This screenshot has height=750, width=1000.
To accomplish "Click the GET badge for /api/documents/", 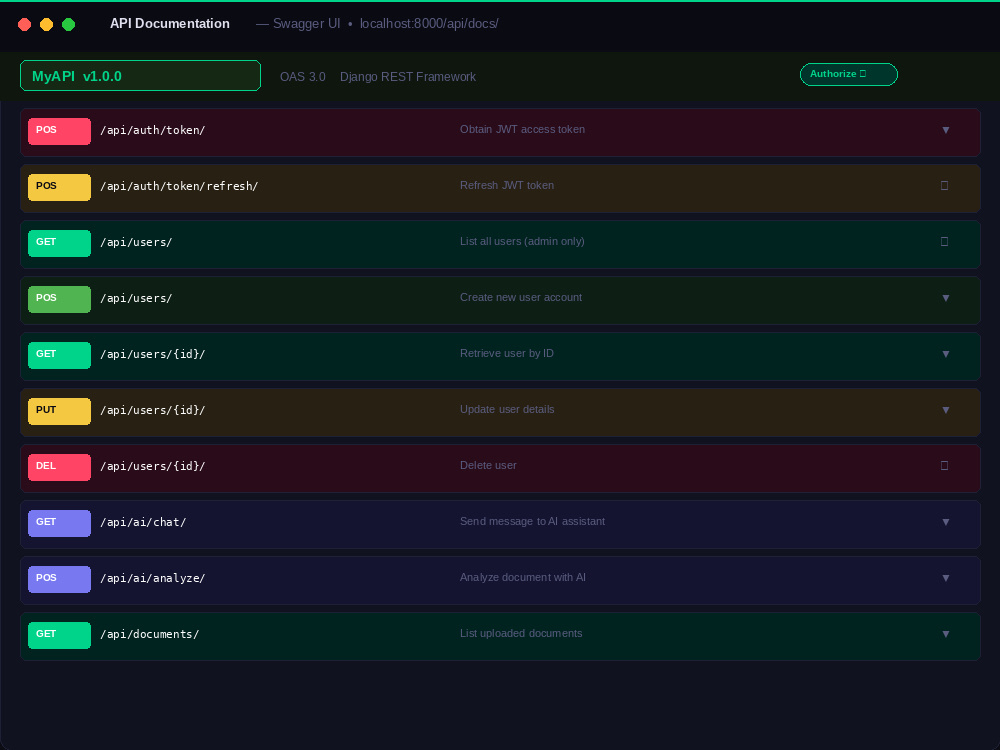I will pyautogui.click(x=59, y=635).
